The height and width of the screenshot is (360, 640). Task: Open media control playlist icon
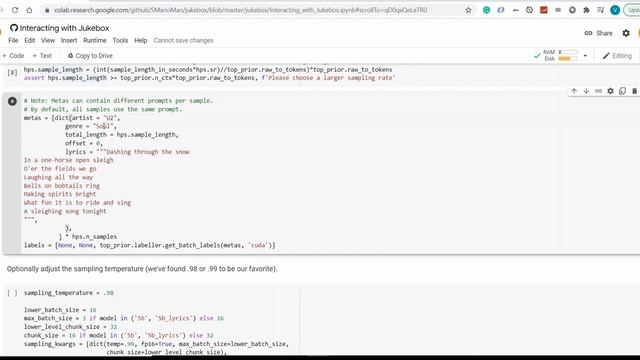click(x=600, y=10)
